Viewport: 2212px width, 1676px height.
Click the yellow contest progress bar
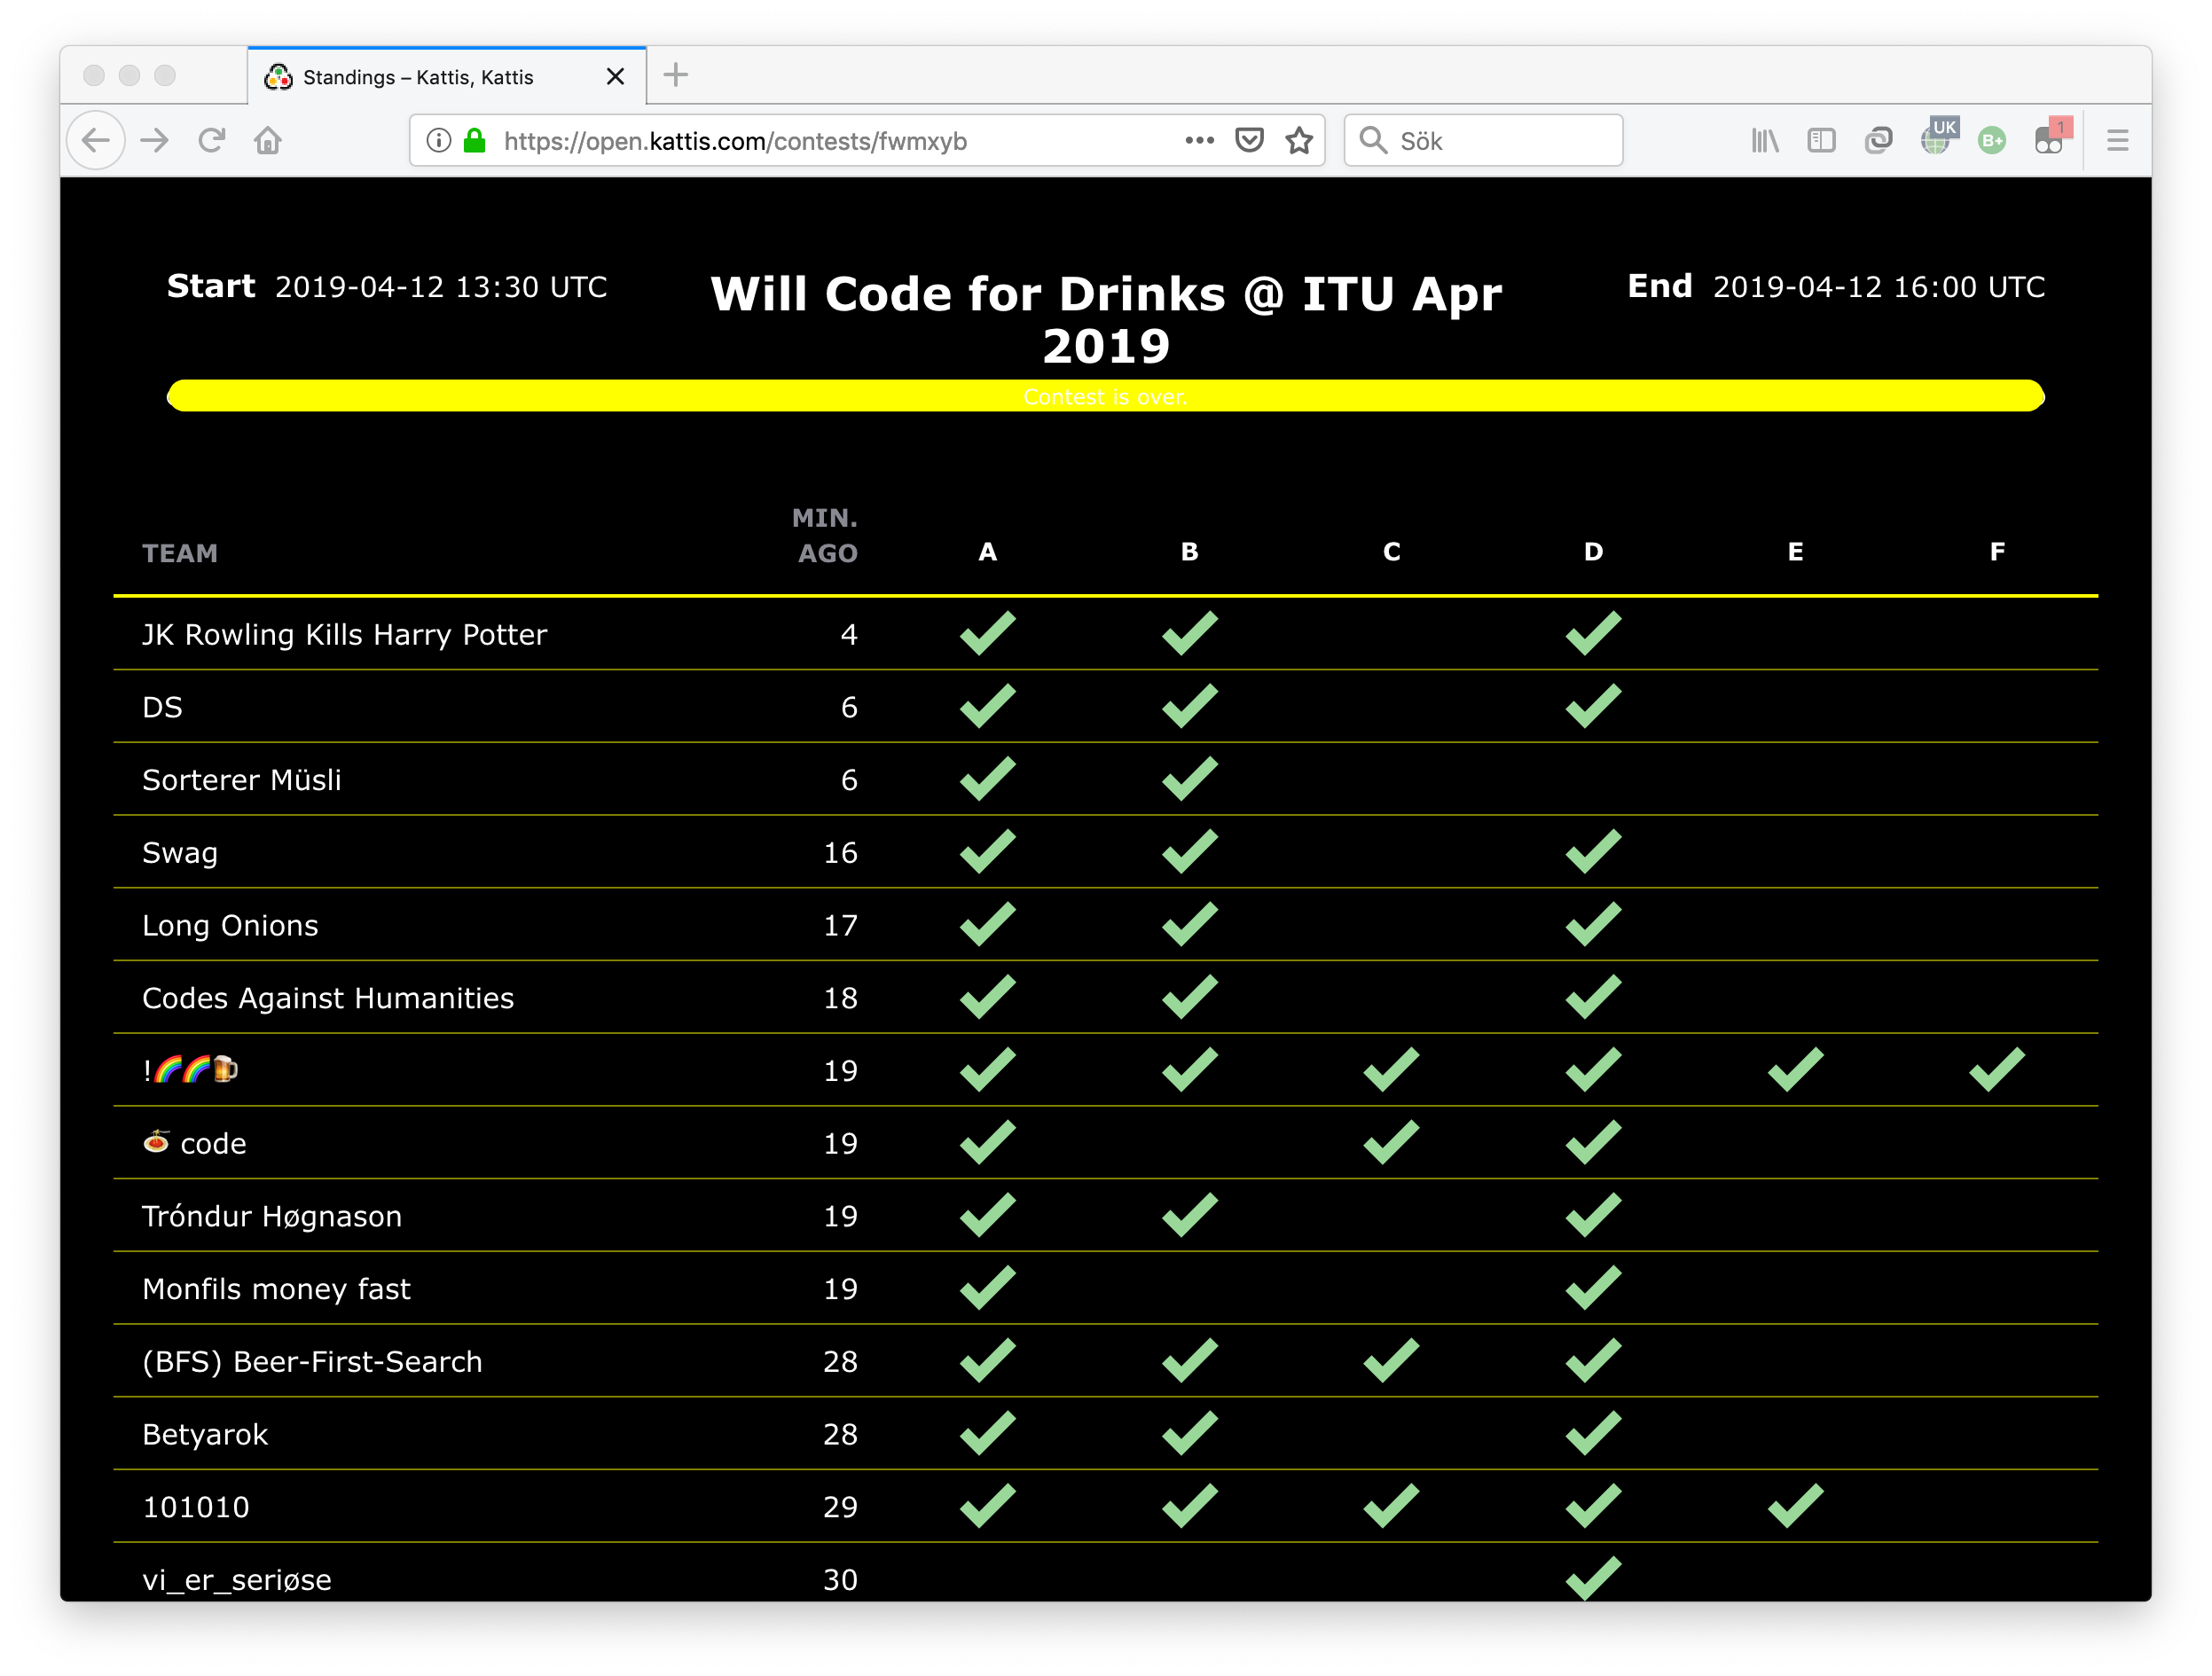pos(1105,396)
